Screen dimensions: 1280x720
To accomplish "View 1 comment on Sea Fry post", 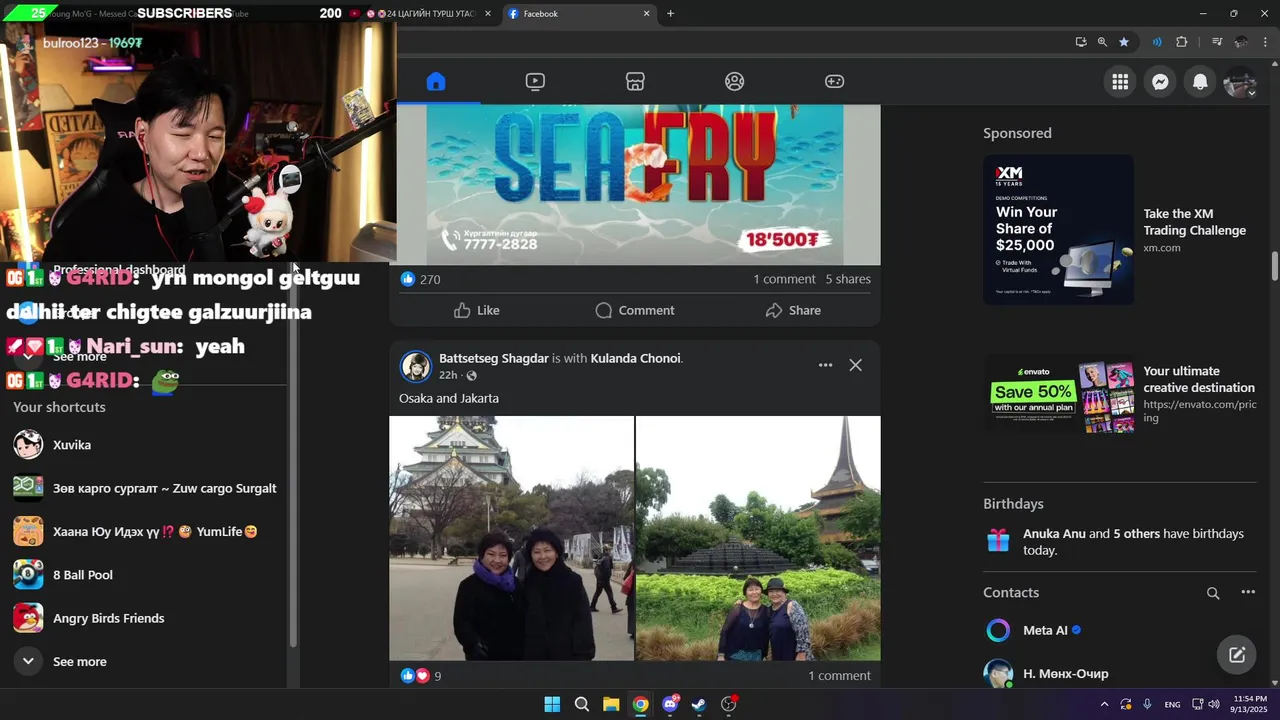I will [x=784, y=279].
